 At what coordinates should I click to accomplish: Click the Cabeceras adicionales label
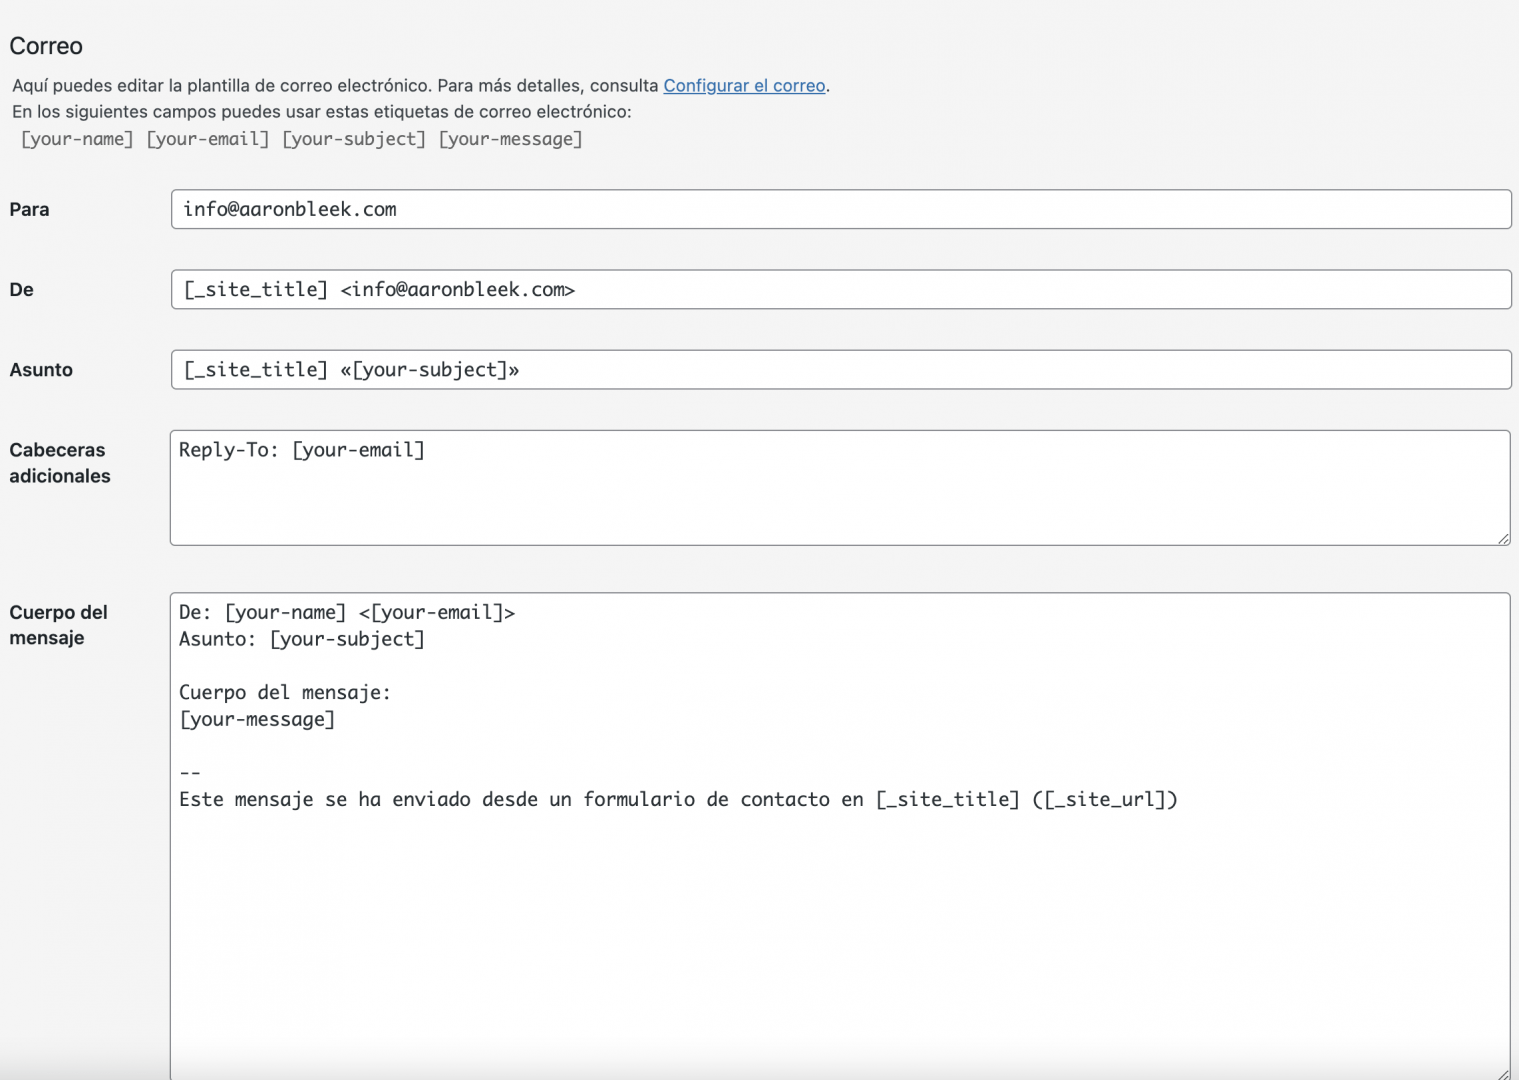coord(60,463)
